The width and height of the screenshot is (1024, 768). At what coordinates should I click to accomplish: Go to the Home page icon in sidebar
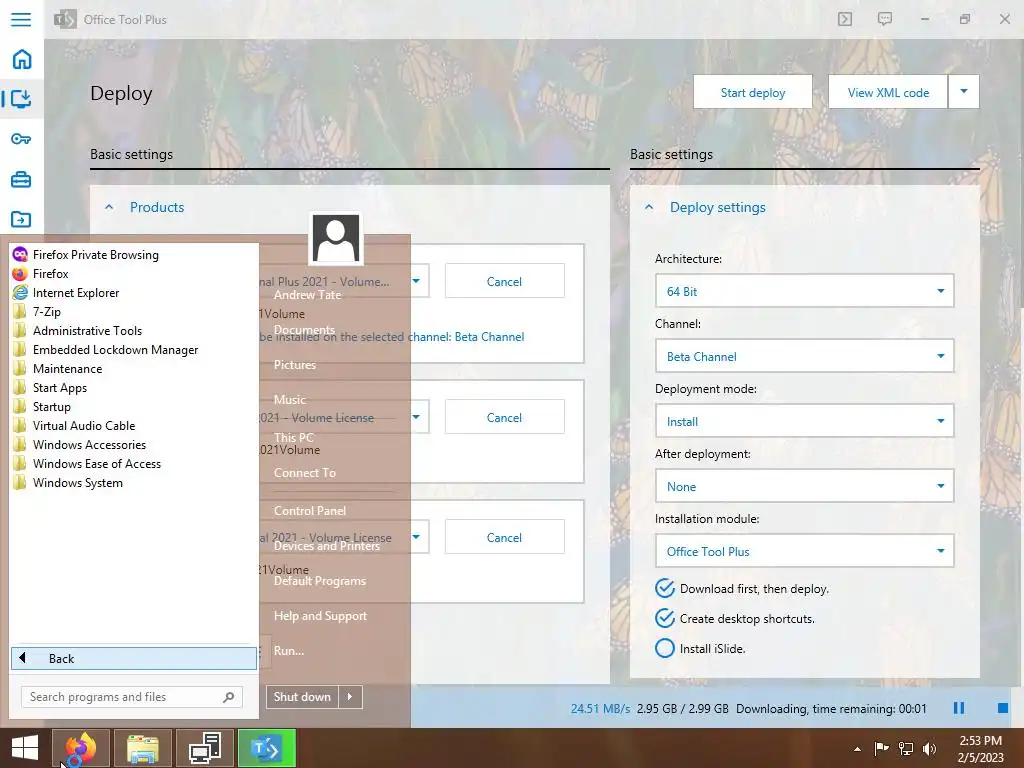tap(22, 59)
